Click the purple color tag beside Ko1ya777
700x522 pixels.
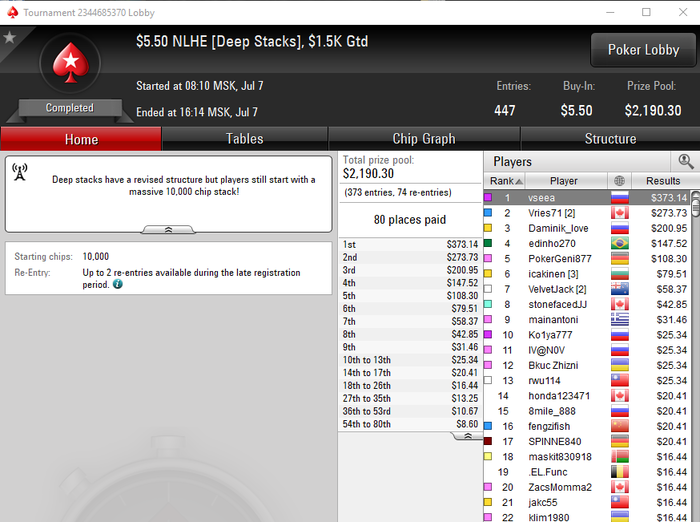(x=488, y=334)
